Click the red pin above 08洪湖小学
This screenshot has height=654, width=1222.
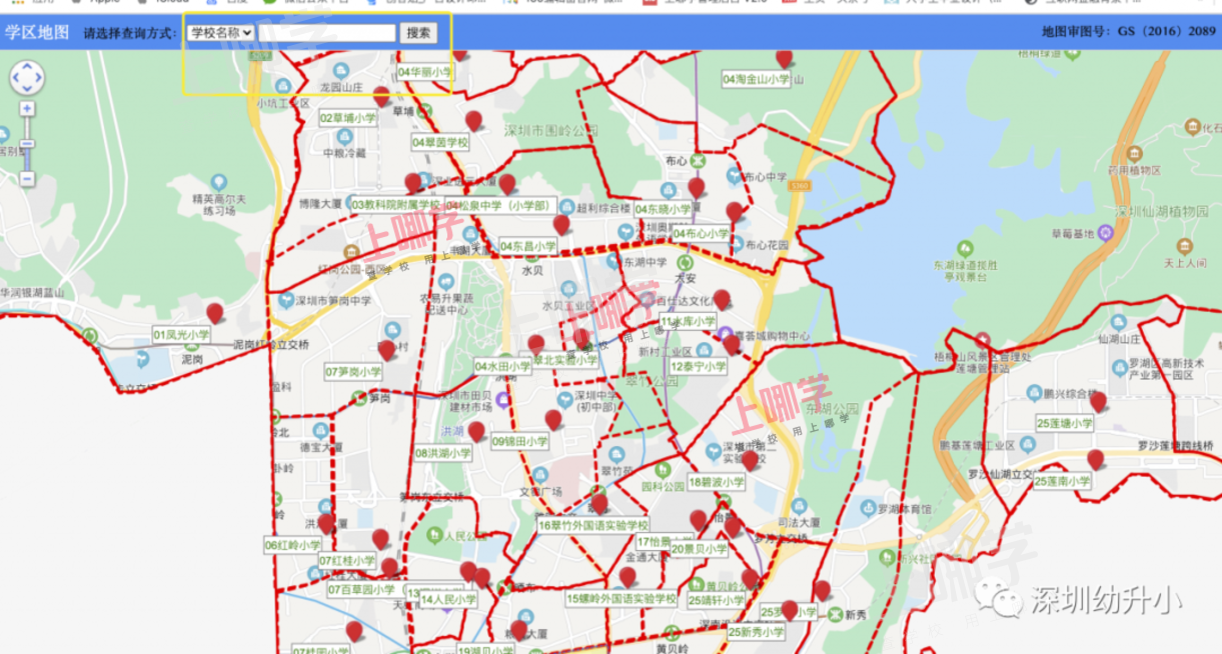(x=476, y=431)
